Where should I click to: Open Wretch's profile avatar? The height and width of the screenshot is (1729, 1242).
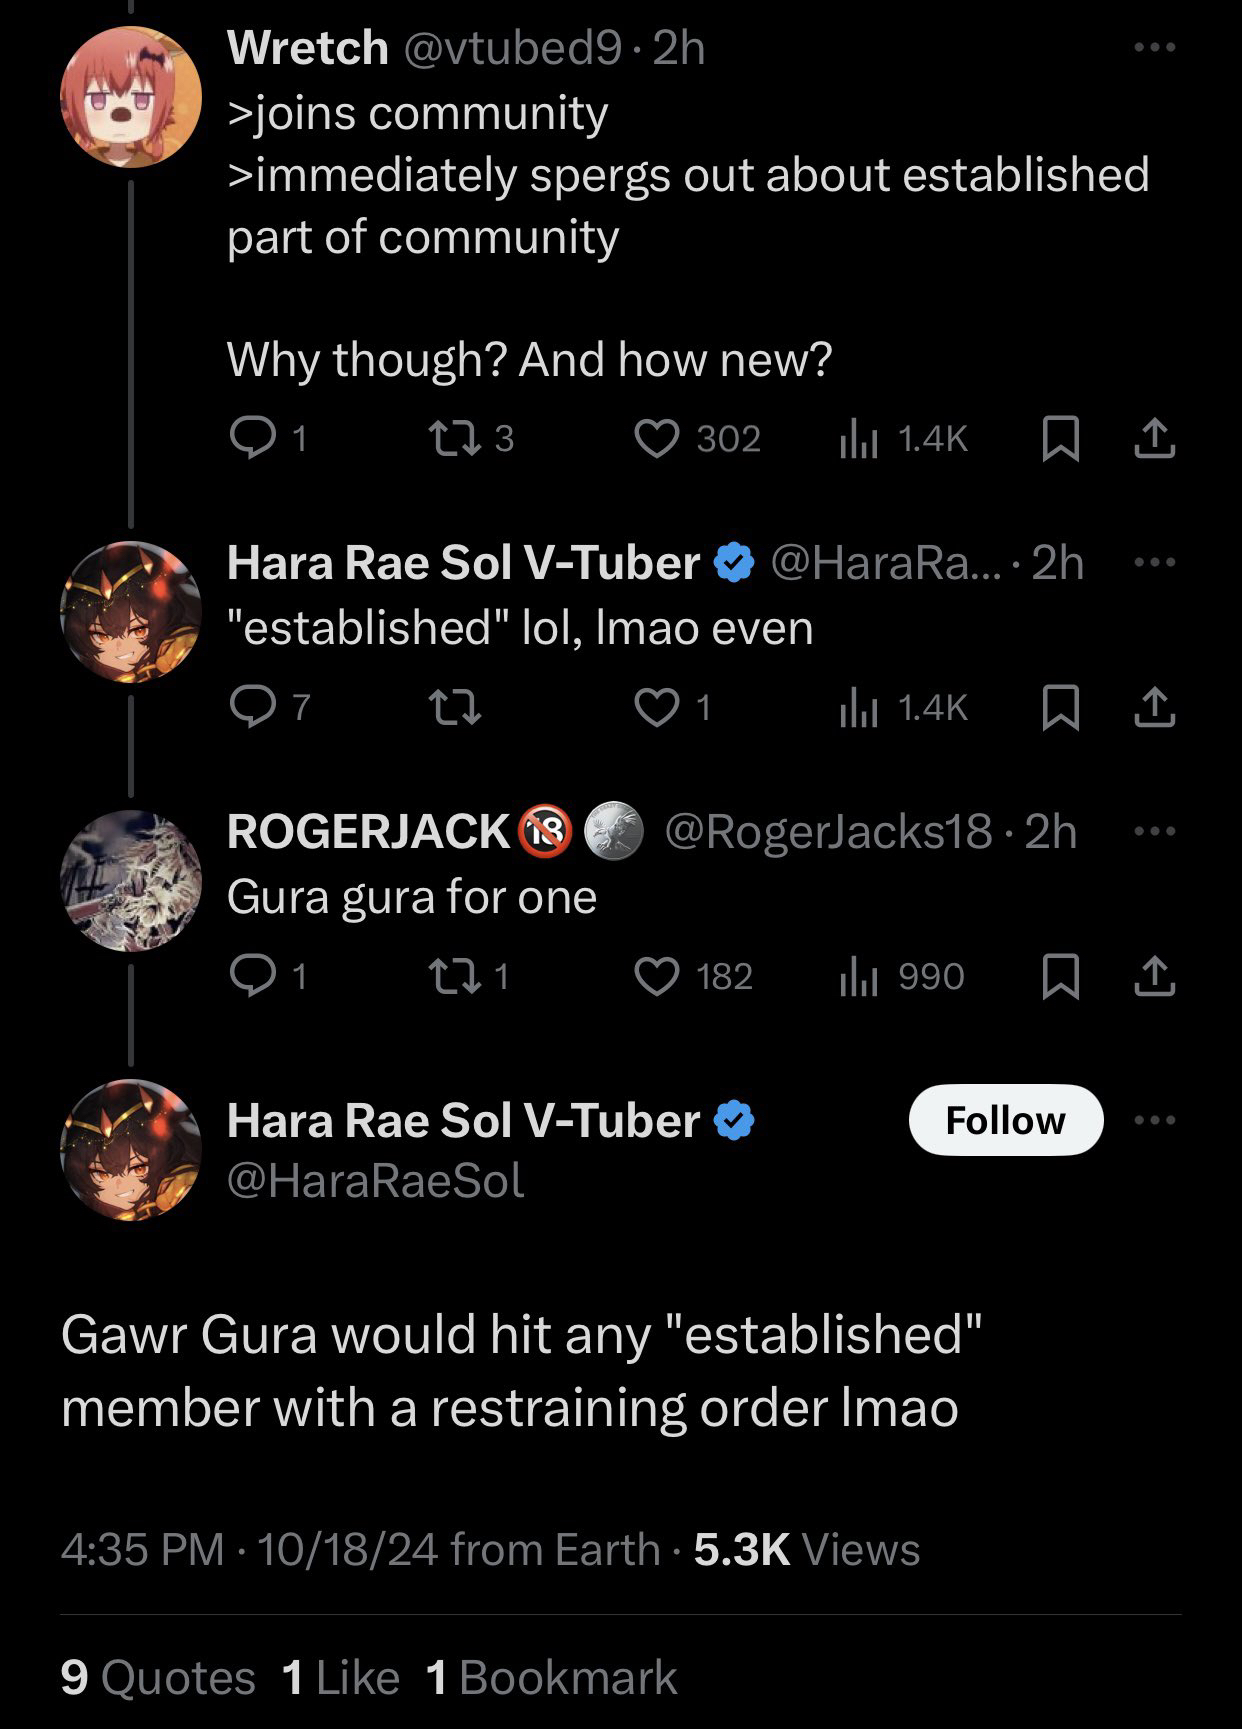(x=131, y=97)
